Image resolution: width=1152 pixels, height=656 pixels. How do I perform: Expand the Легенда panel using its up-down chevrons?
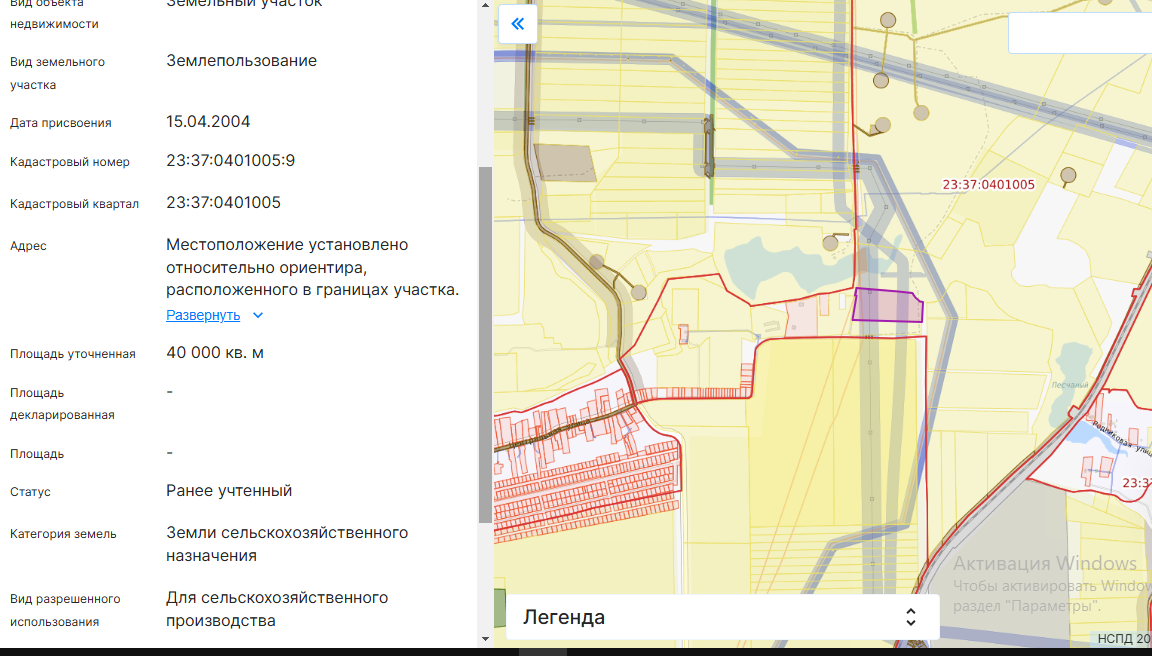(x=910, y=617)
